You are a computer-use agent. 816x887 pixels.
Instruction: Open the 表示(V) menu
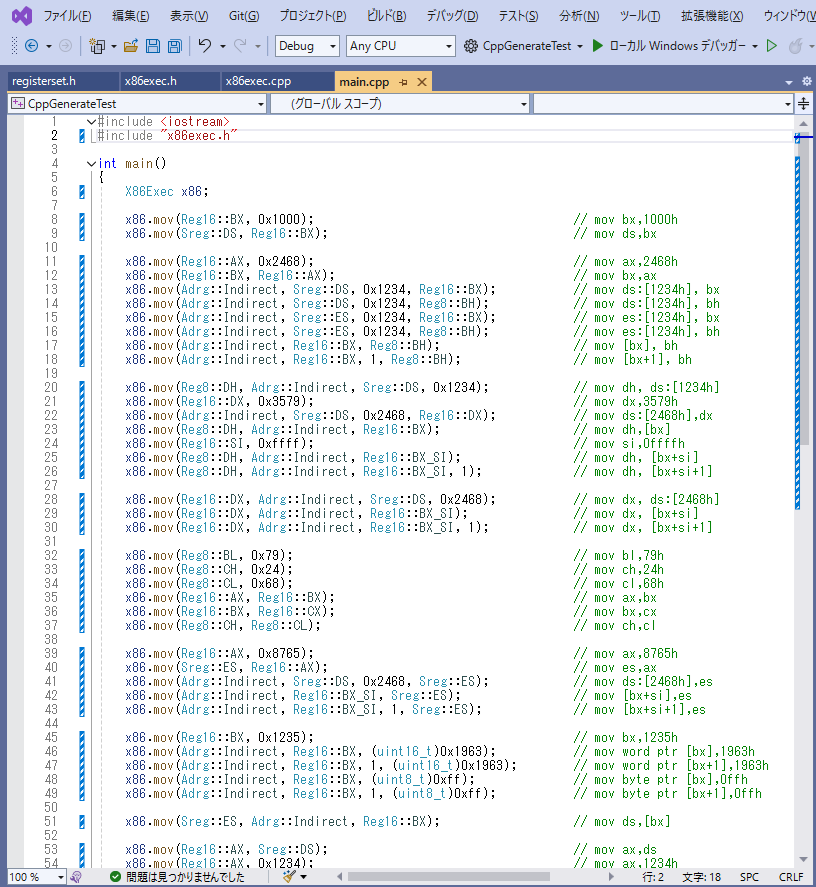point(189,16)
